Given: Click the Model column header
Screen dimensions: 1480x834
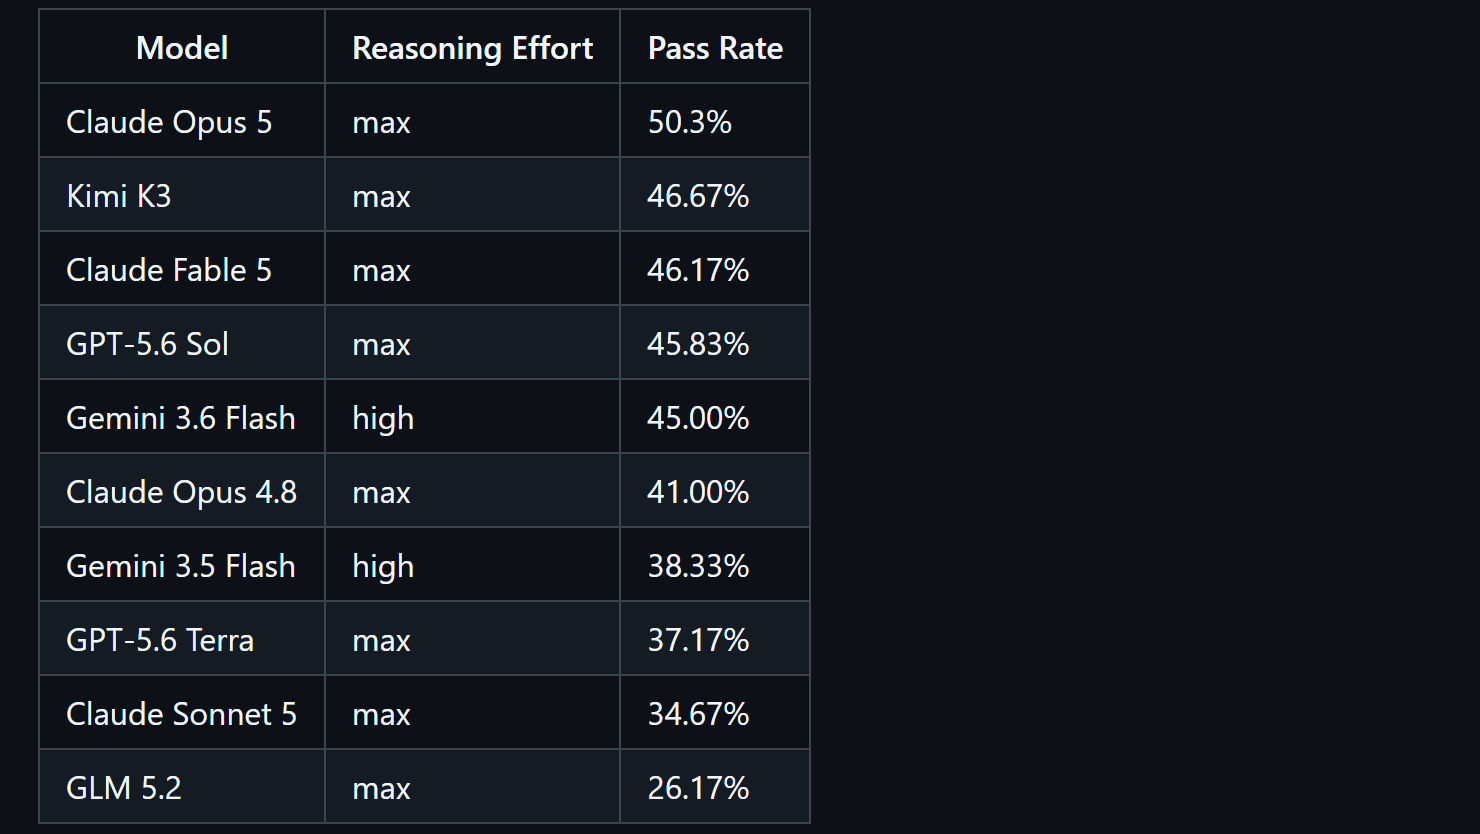Looking at the screenshot, I should (x=182, y=47).
